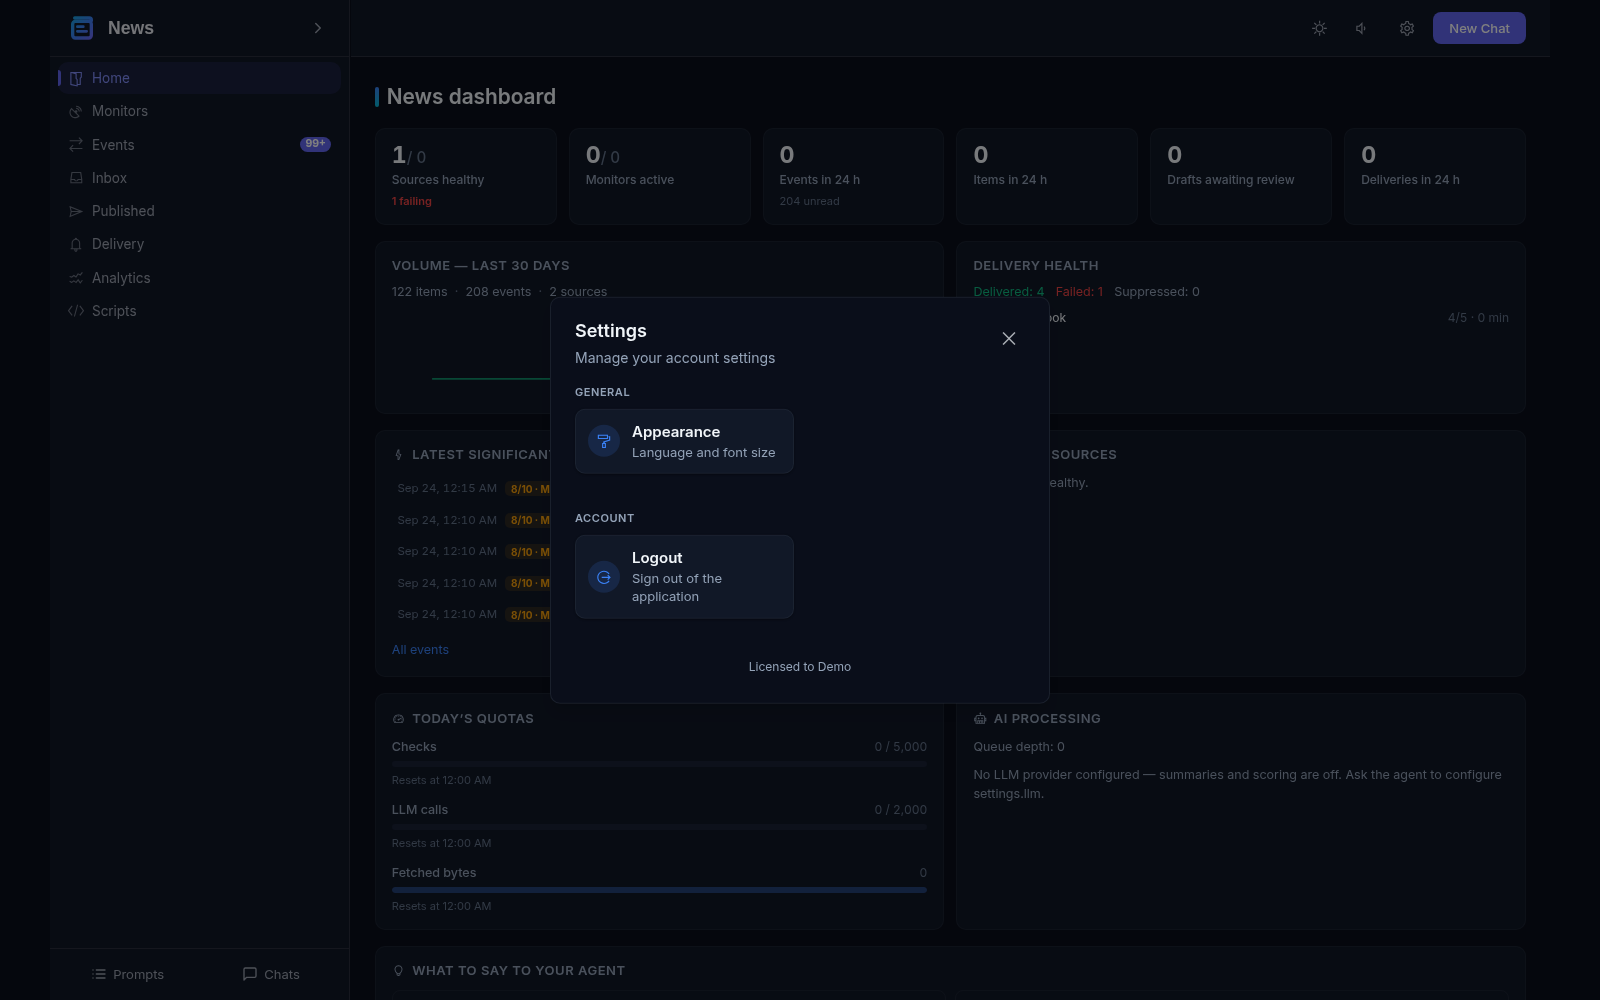This screenshot has height=1000, width=1600.
Task: Click the Fetched bytes progress bar
Action: click(659, 890)
